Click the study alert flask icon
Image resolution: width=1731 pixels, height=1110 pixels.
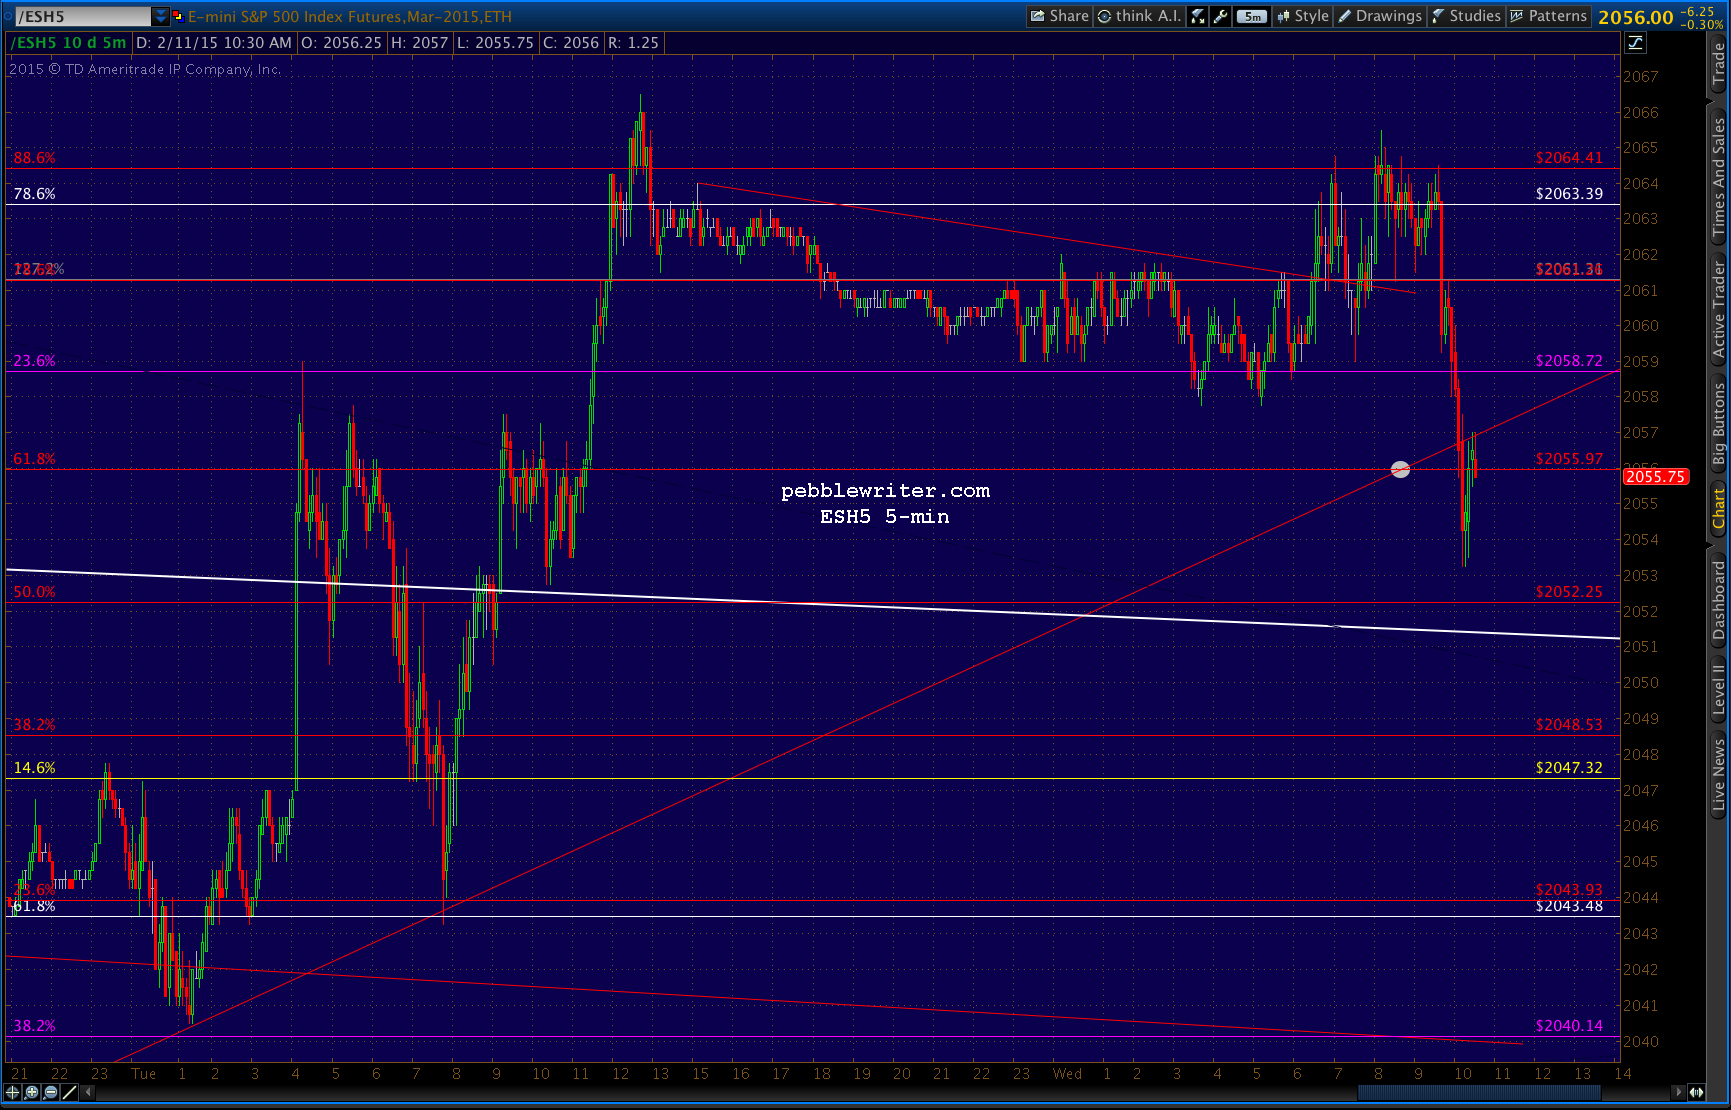click(1198, 16)
